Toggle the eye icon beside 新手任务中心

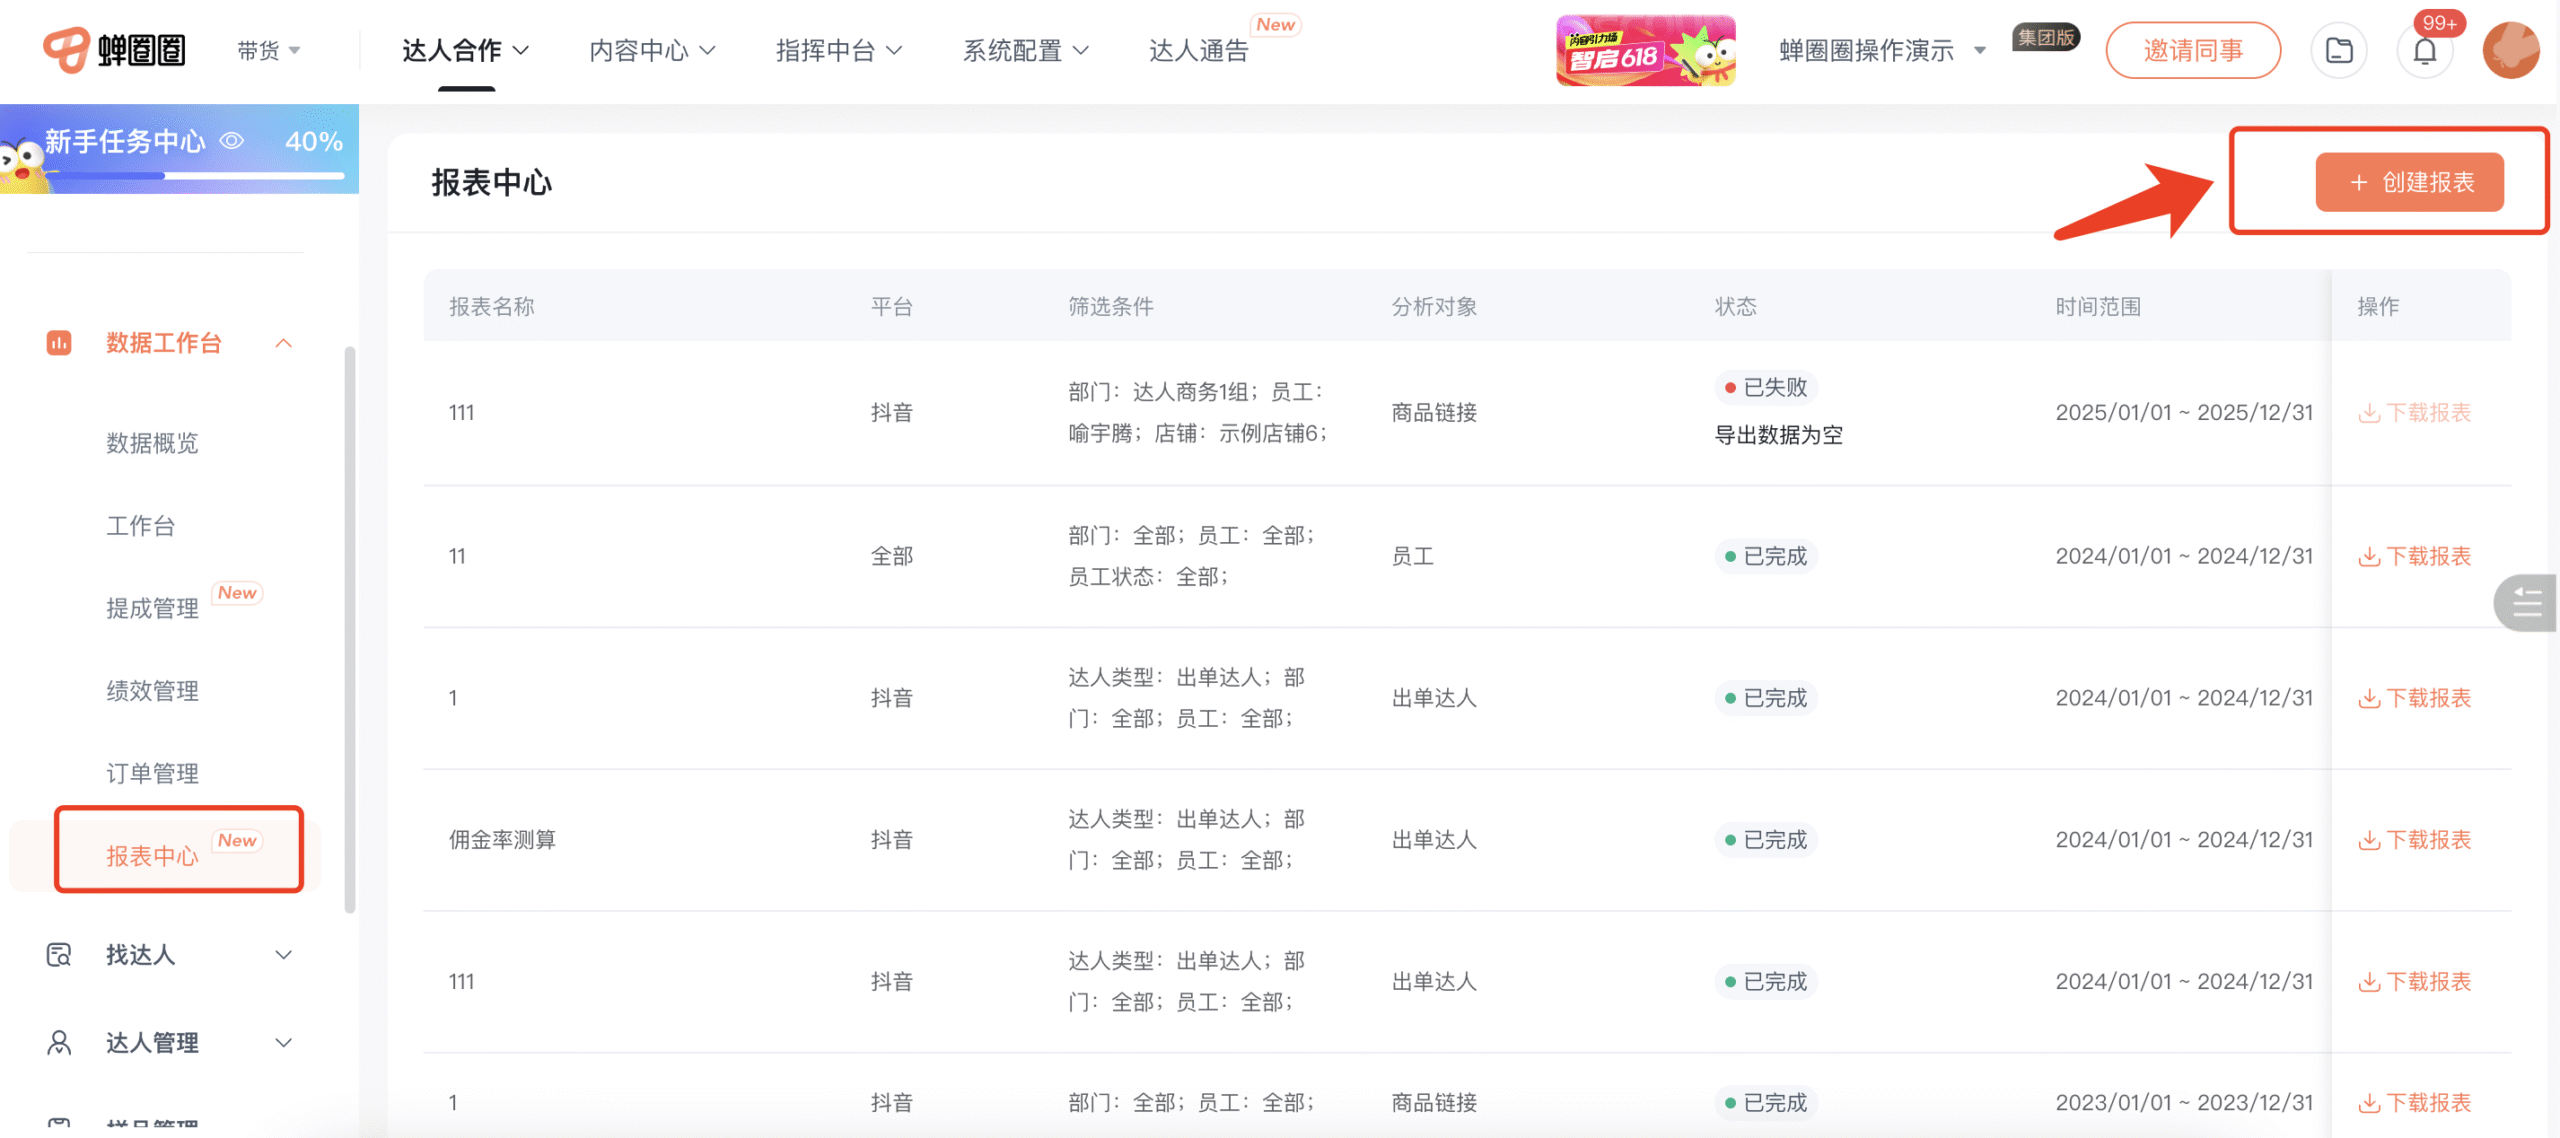(x=232, y=141)
